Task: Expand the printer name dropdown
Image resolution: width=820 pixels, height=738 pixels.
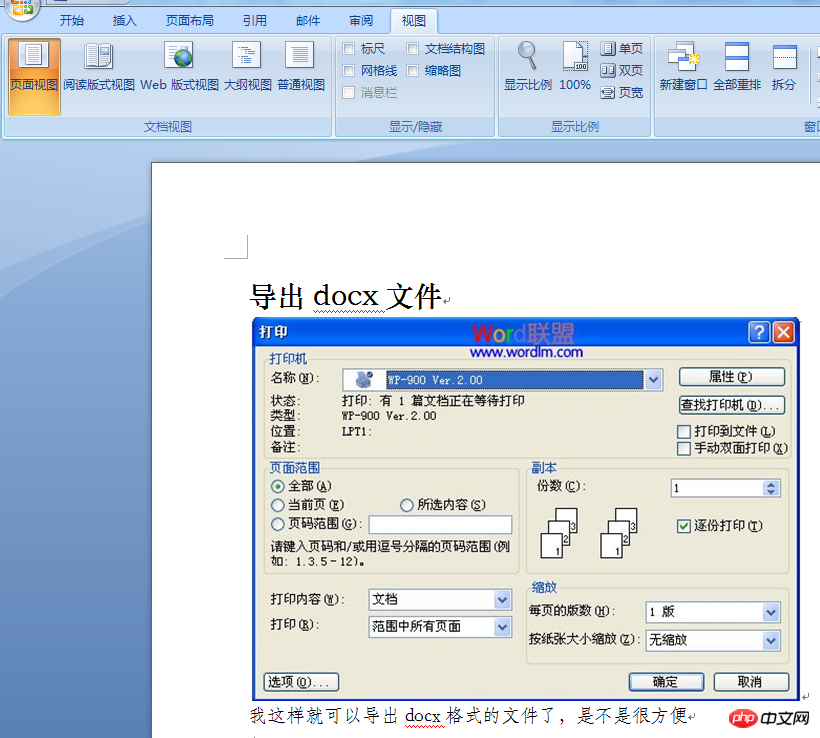Action: click(x=653, y=380)
